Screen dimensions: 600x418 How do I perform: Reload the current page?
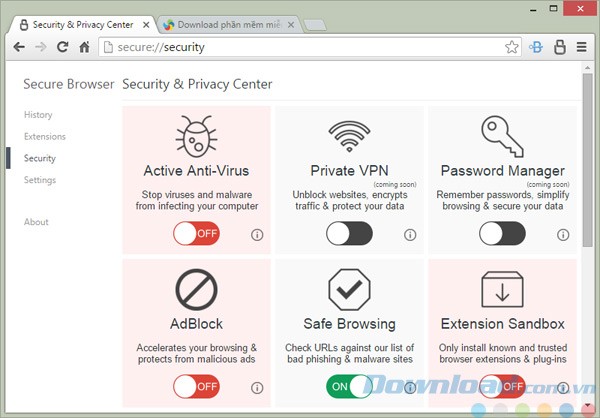tap(63, 46)
